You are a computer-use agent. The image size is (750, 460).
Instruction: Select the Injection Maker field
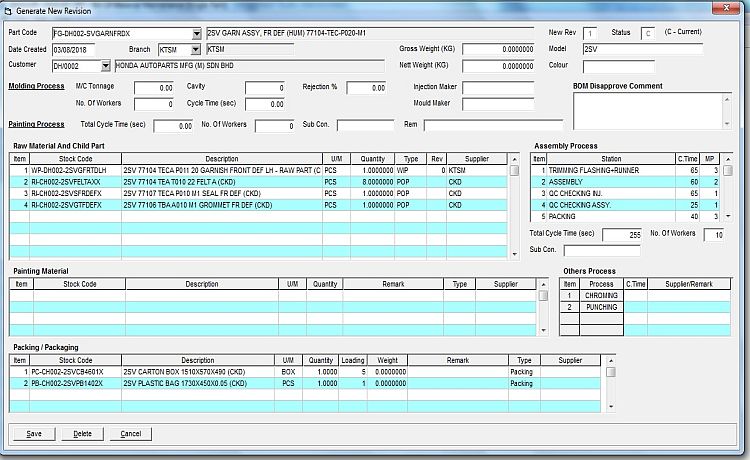[x=498, y=88]
